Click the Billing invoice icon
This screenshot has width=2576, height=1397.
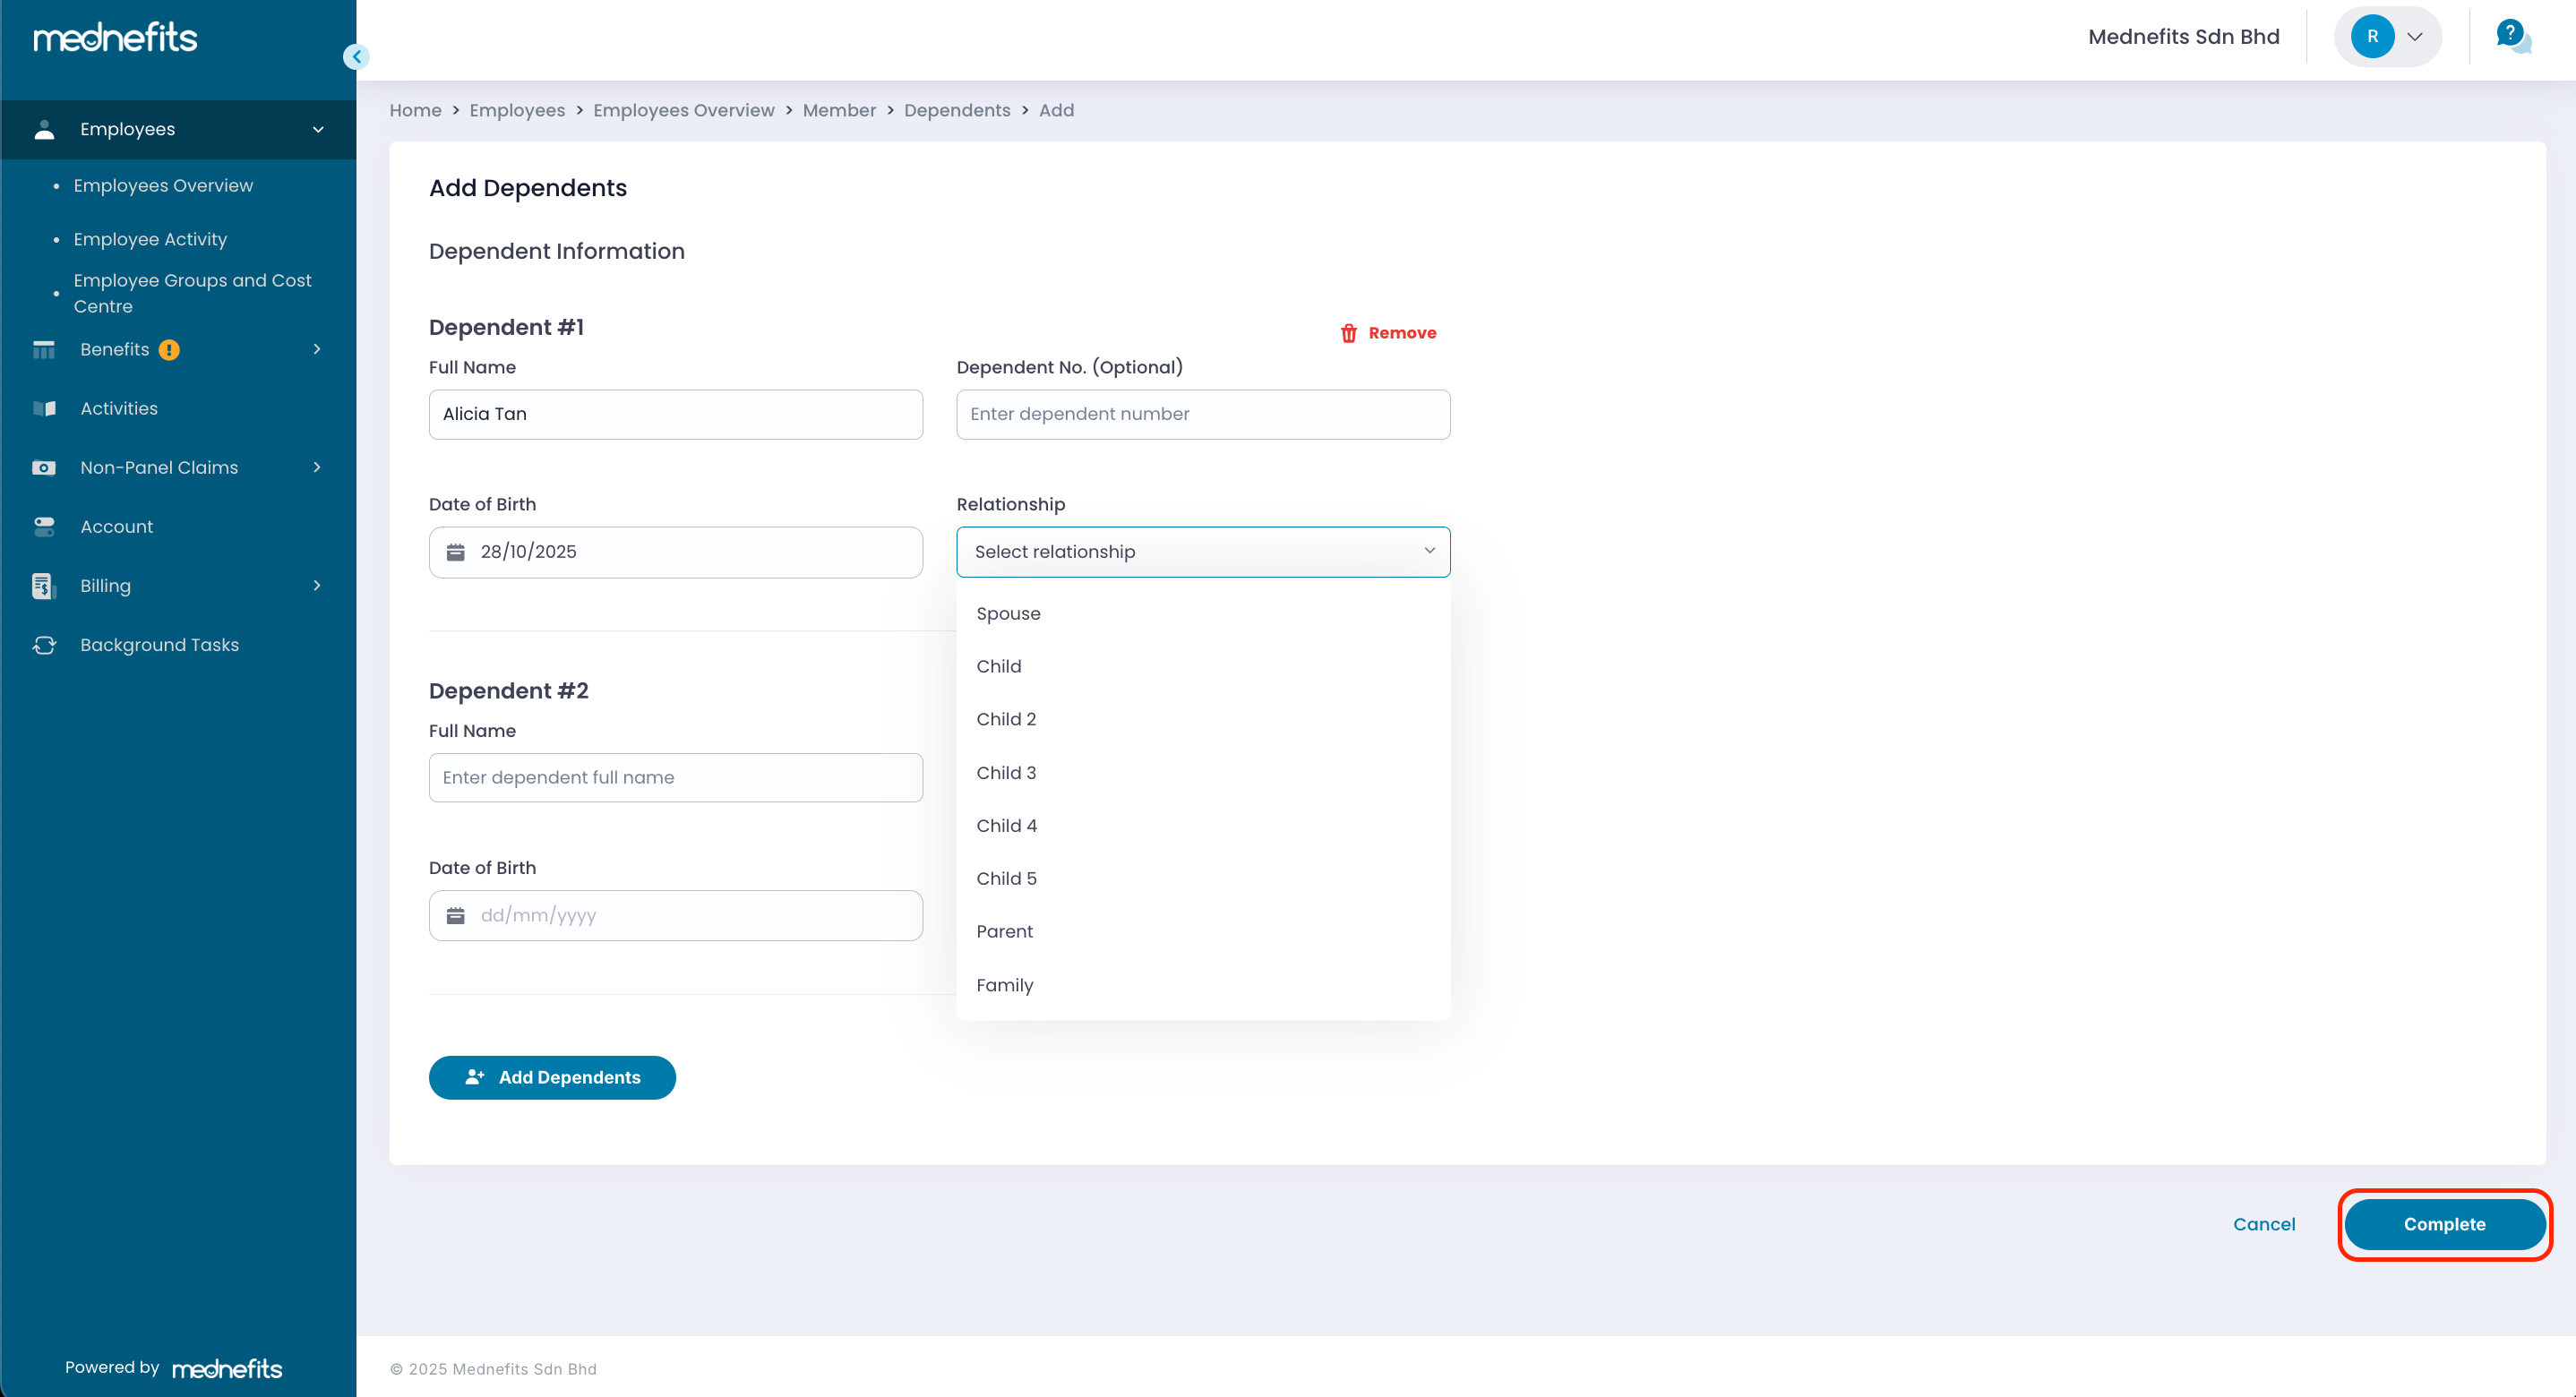42,586
